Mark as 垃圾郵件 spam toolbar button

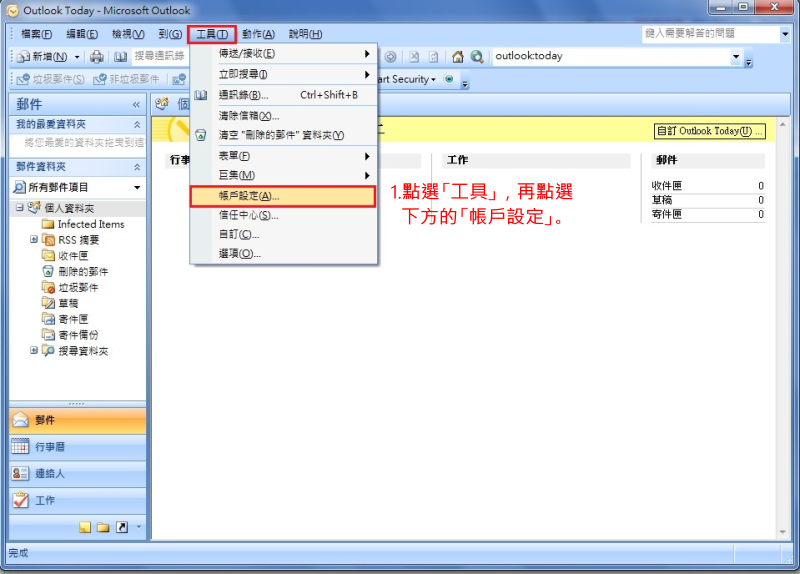pos(51,79)
